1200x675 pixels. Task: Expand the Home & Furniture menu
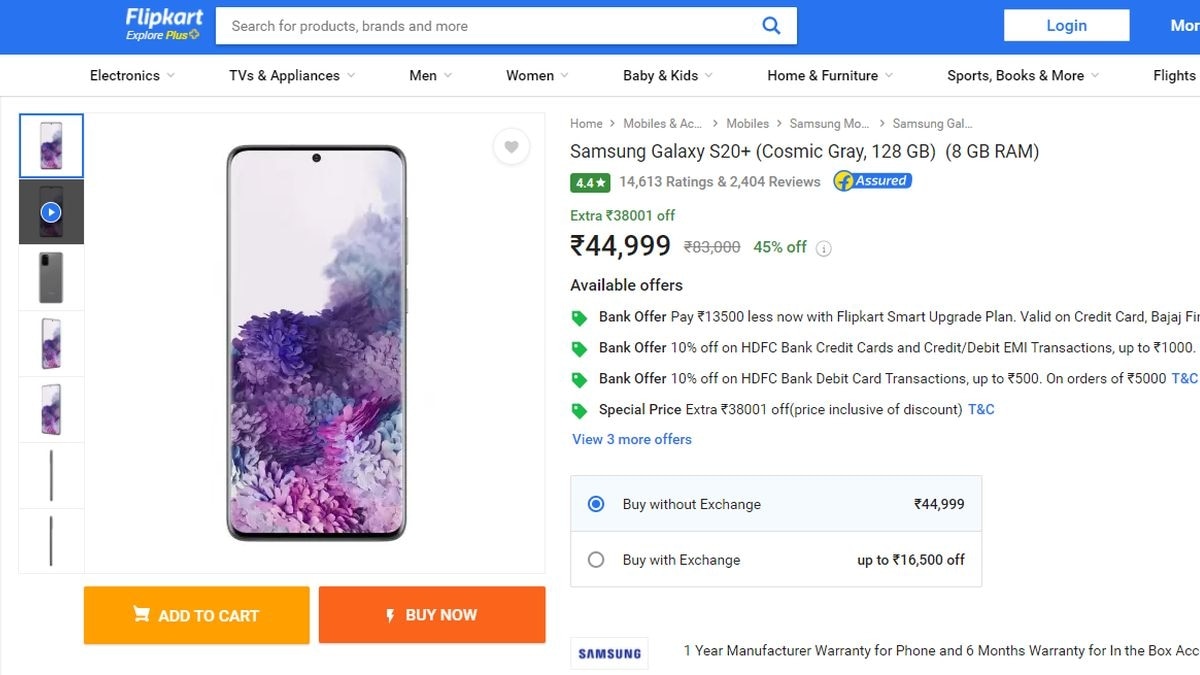pyautogui.click(x=830, y=75)
